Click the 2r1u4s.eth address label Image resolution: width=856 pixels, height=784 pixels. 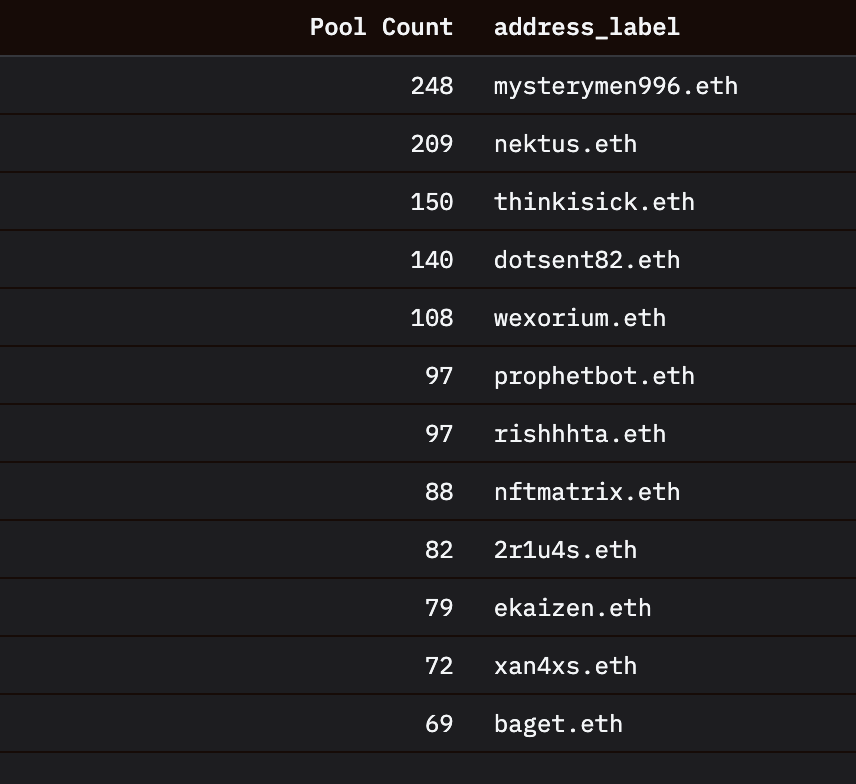565,550
